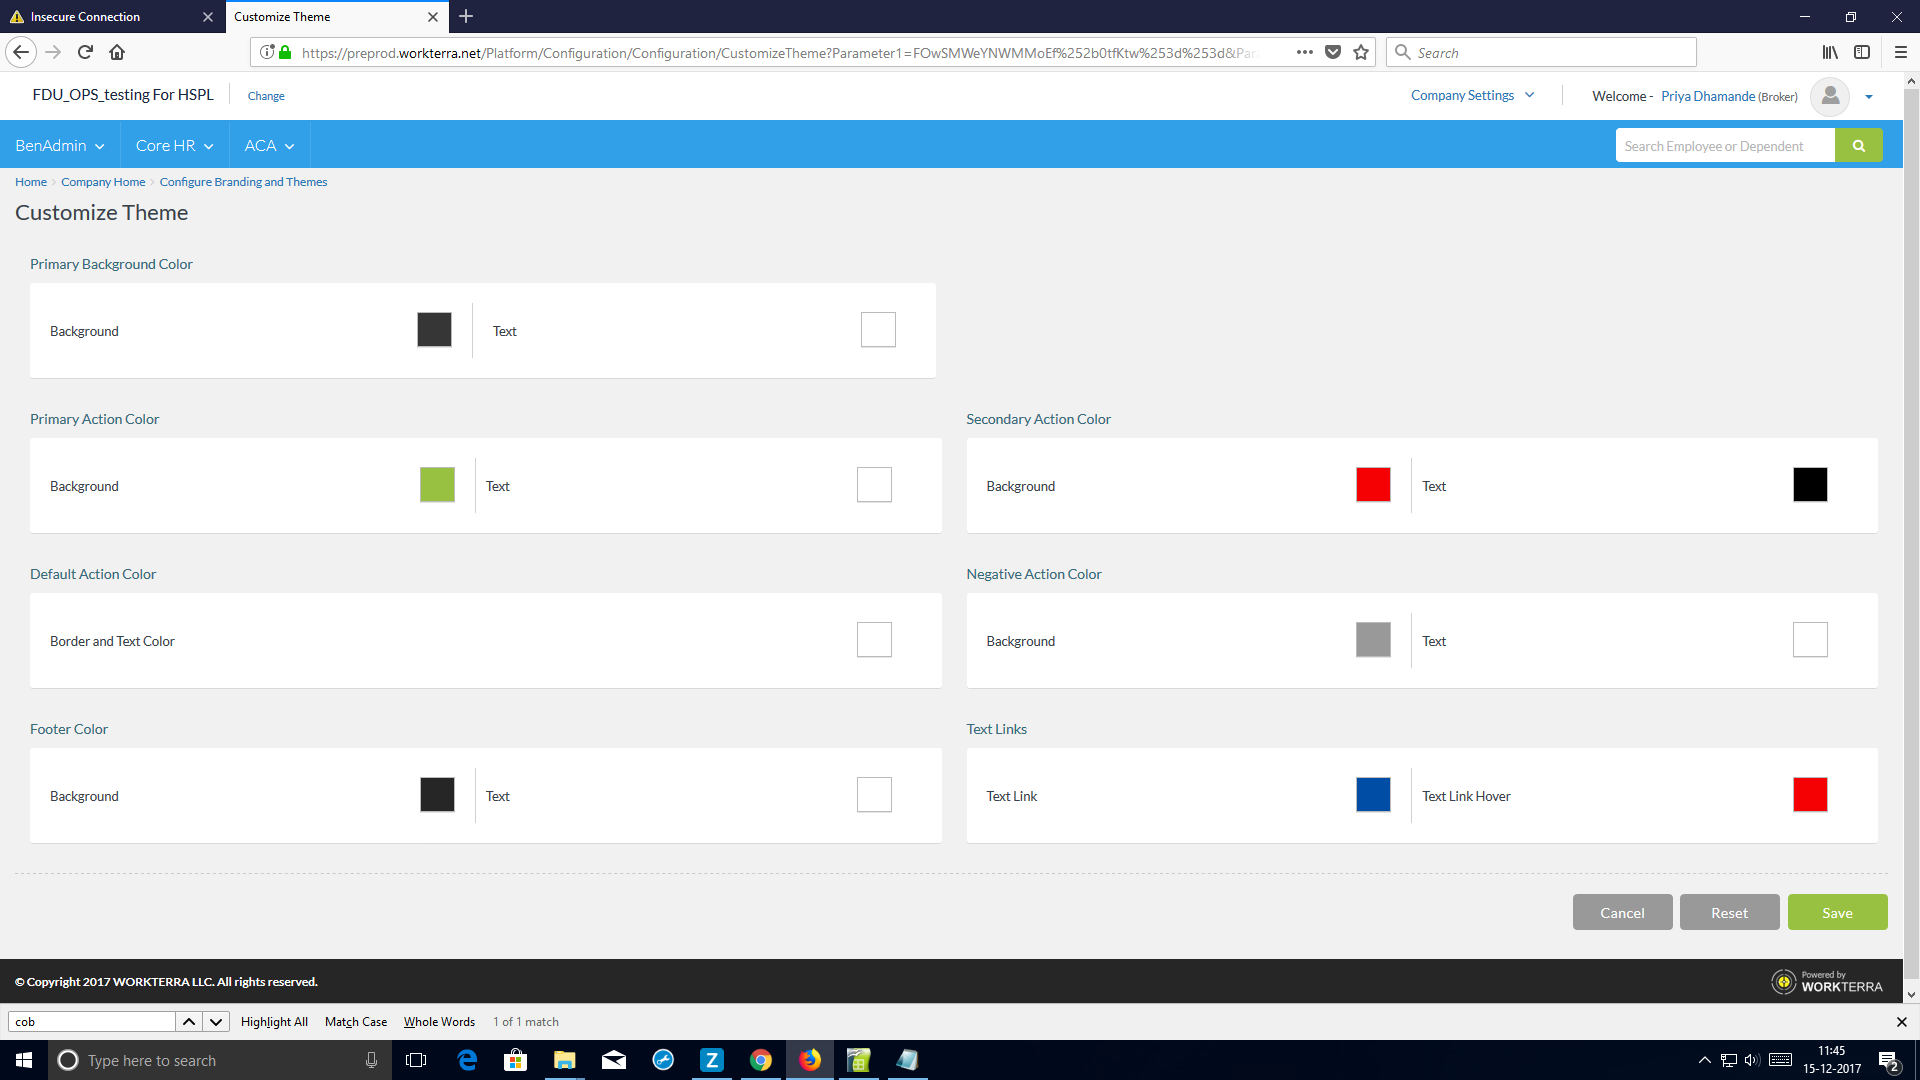Expand the BenAdmin menu
The image size is (1920, 1080).
pyautogui.click(x=59, y=146)
